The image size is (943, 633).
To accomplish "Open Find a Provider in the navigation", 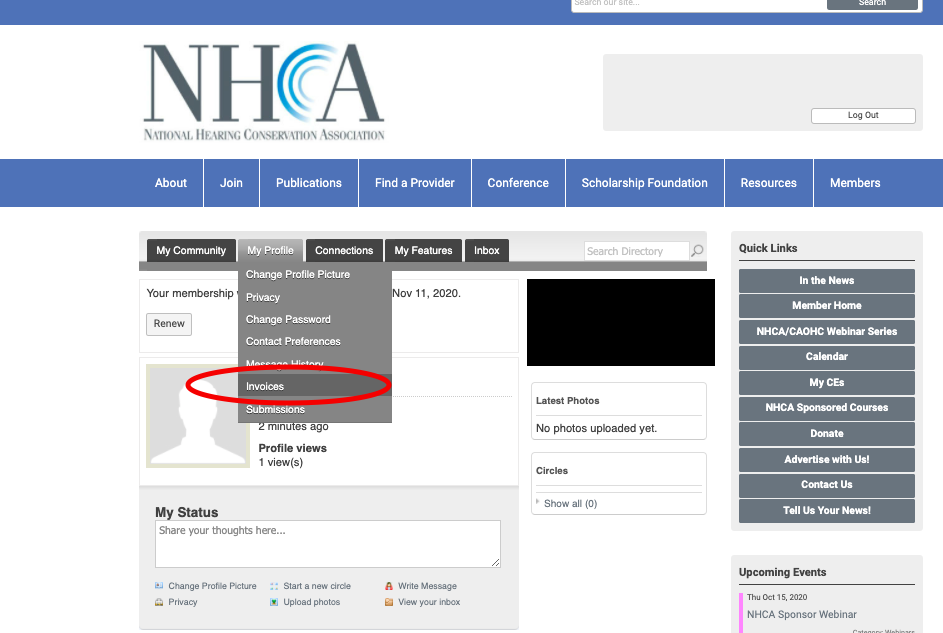I will [x=414, y=183].
